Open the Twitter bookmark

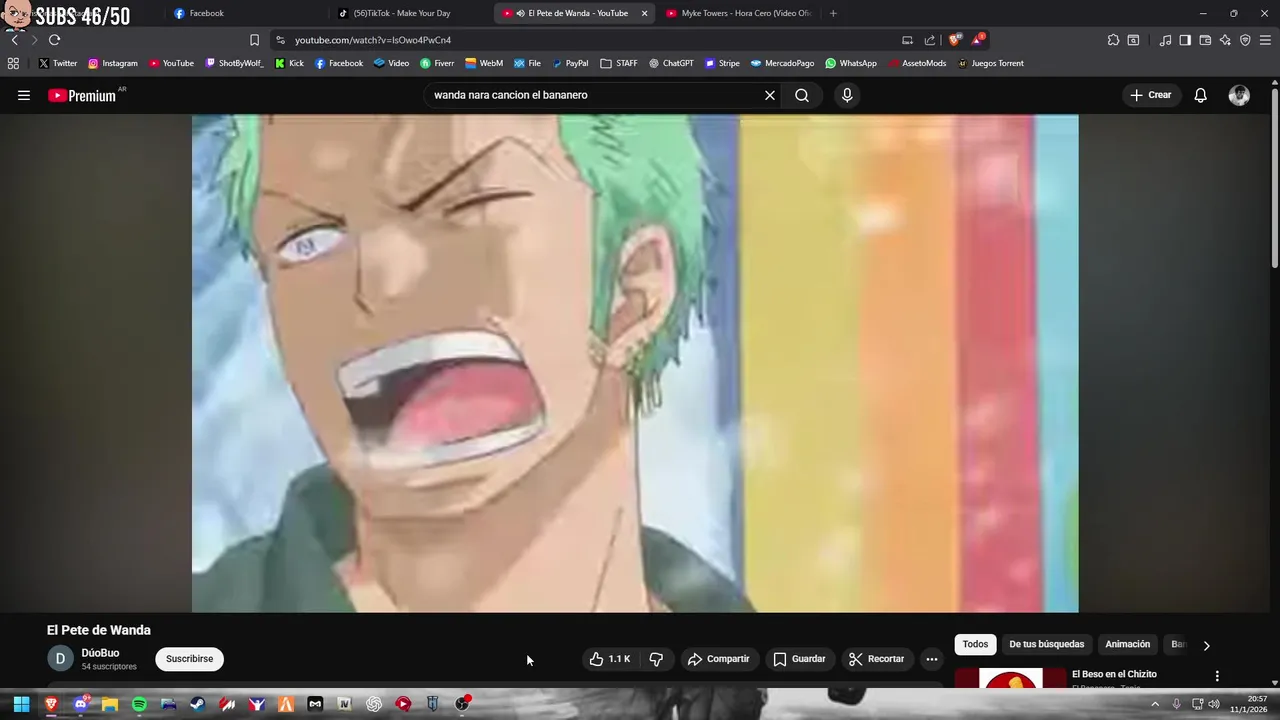tap(57, 63)
